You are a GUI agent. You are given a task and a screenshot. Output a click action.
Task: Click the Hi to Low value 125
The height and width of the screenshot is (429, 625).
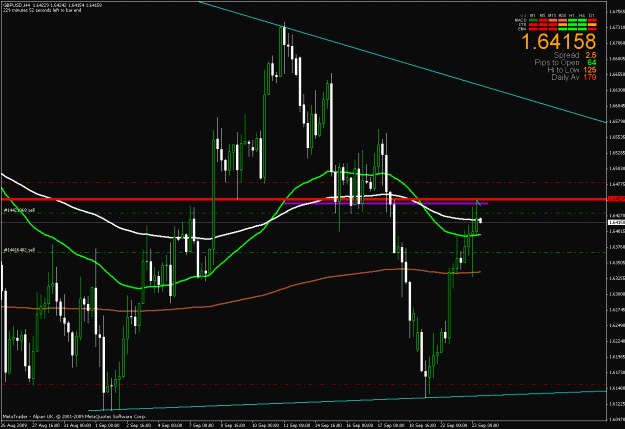[590, 70]
